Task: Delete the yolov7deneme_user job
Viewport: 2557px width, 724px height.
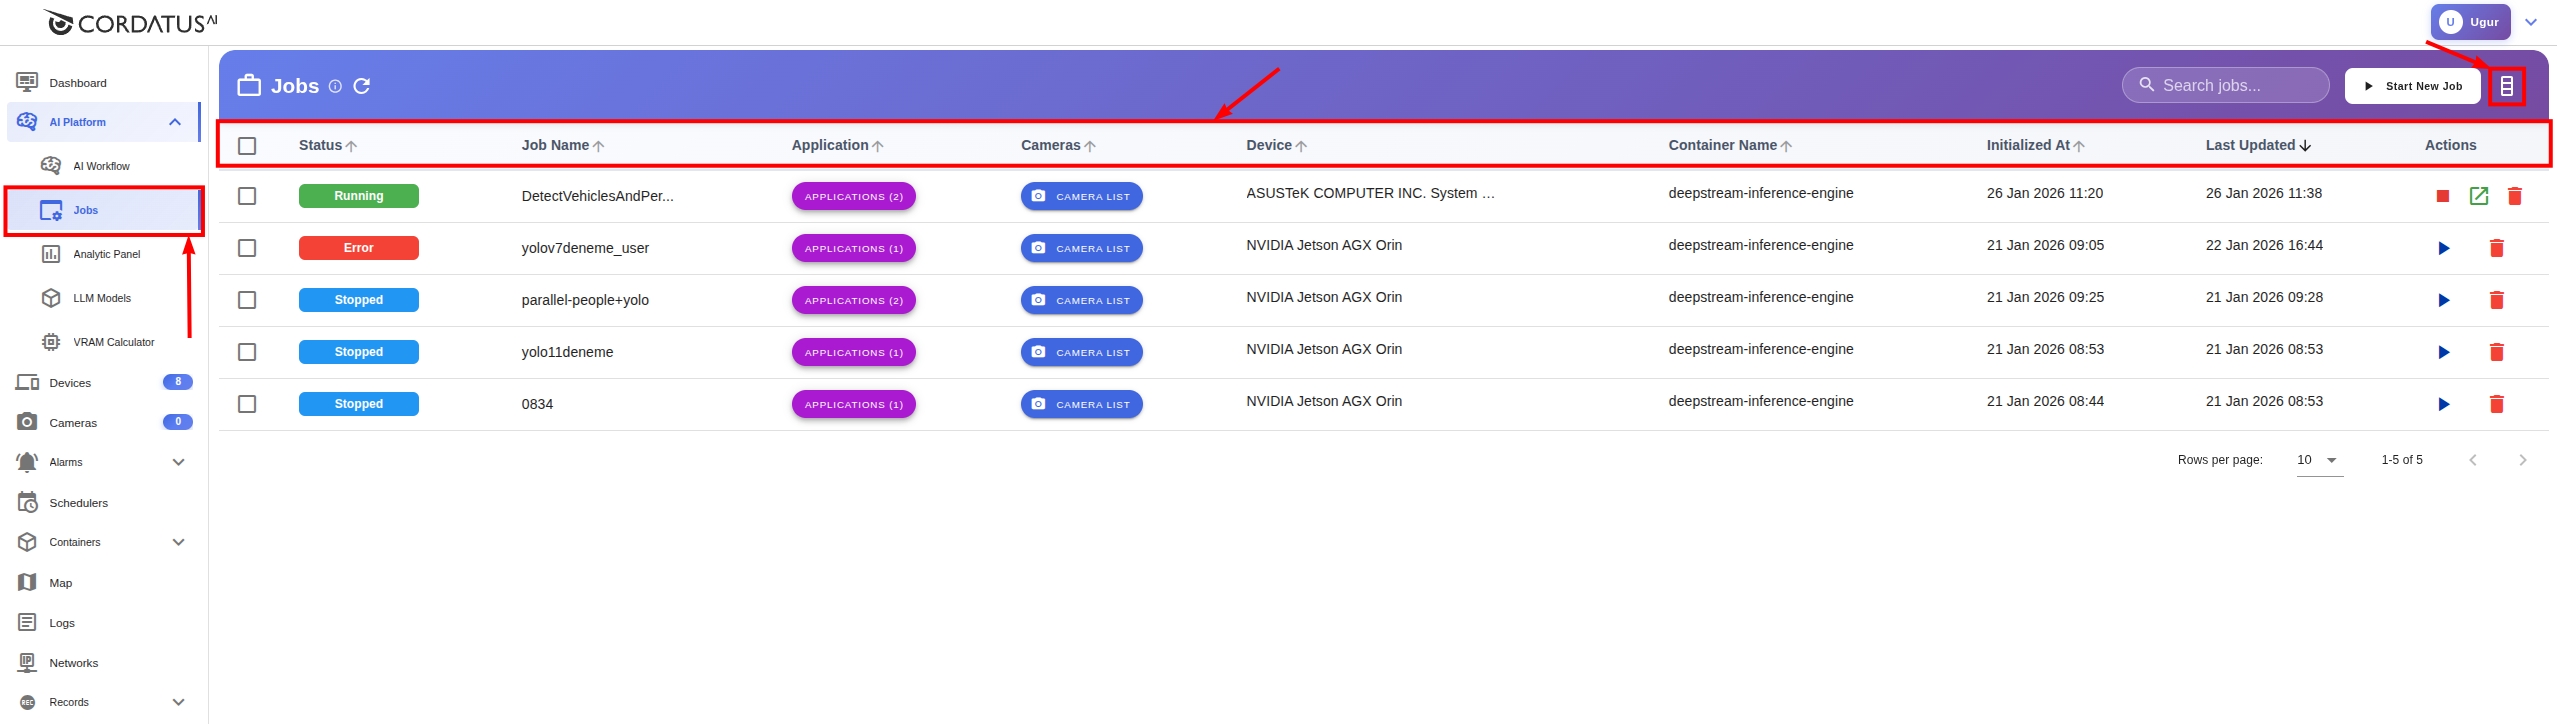Action: (2496, 249)
